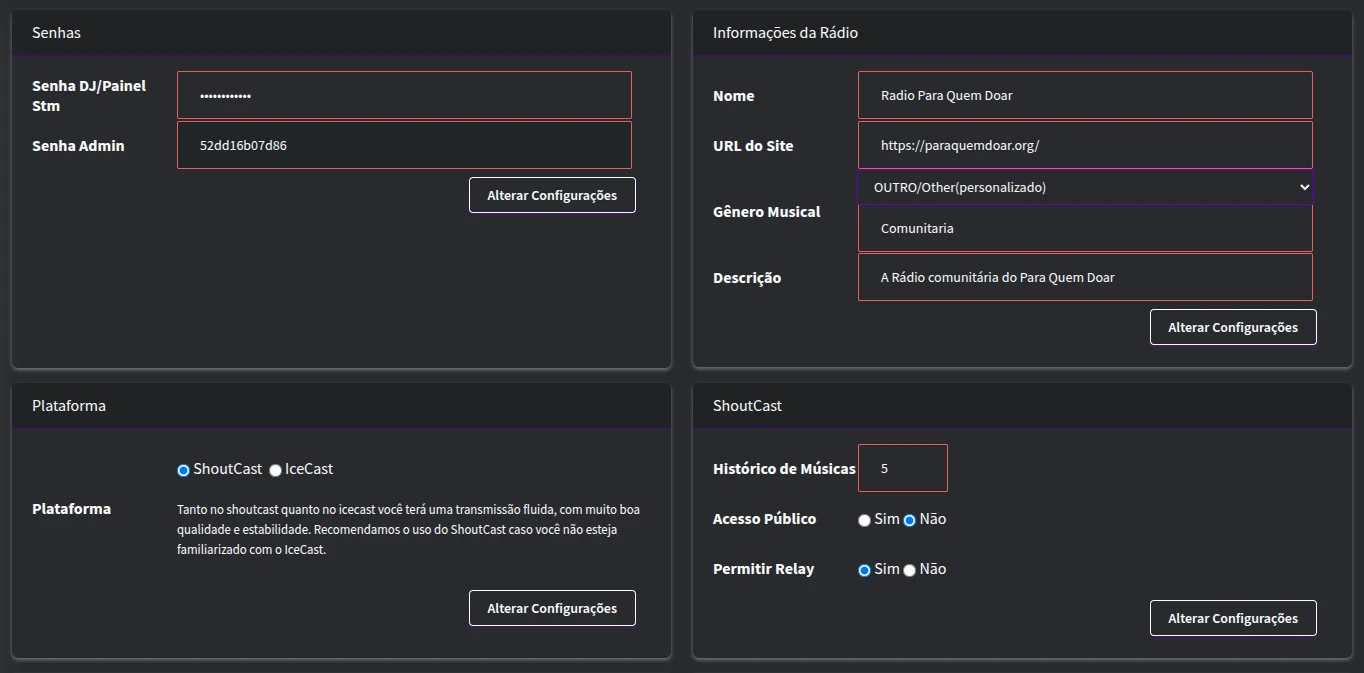Click the Senha Admin input field
This screenshot has width=1364, height=673.
click(x=404, y=145)
